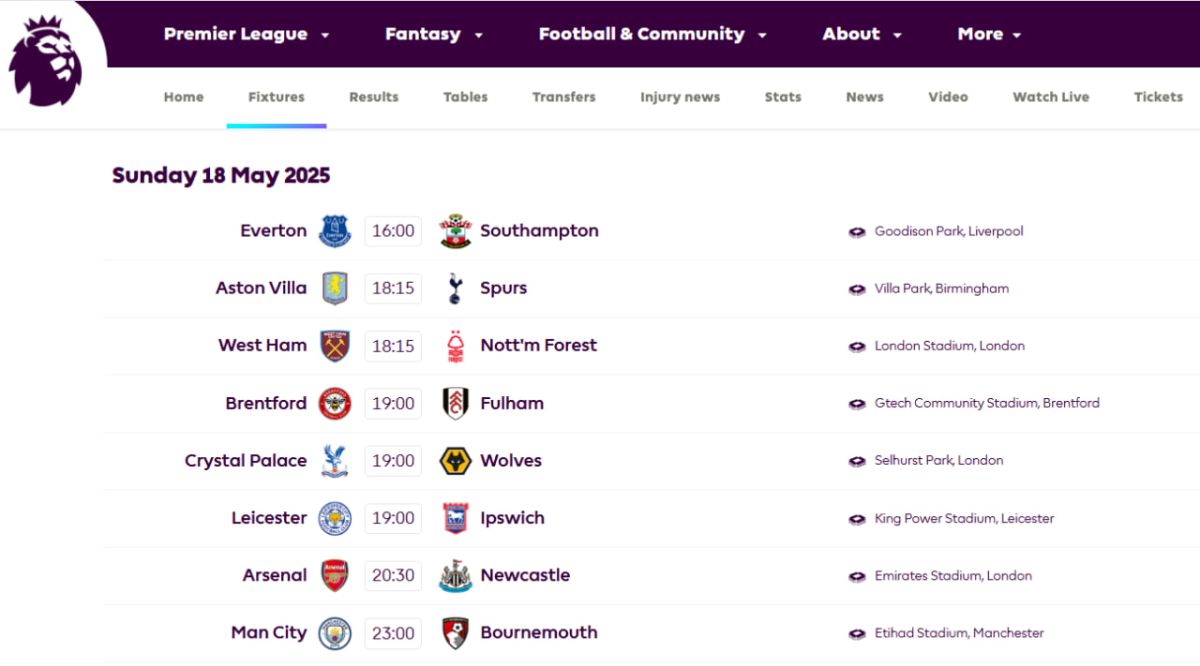Open the Tables tab

[466, 97]
